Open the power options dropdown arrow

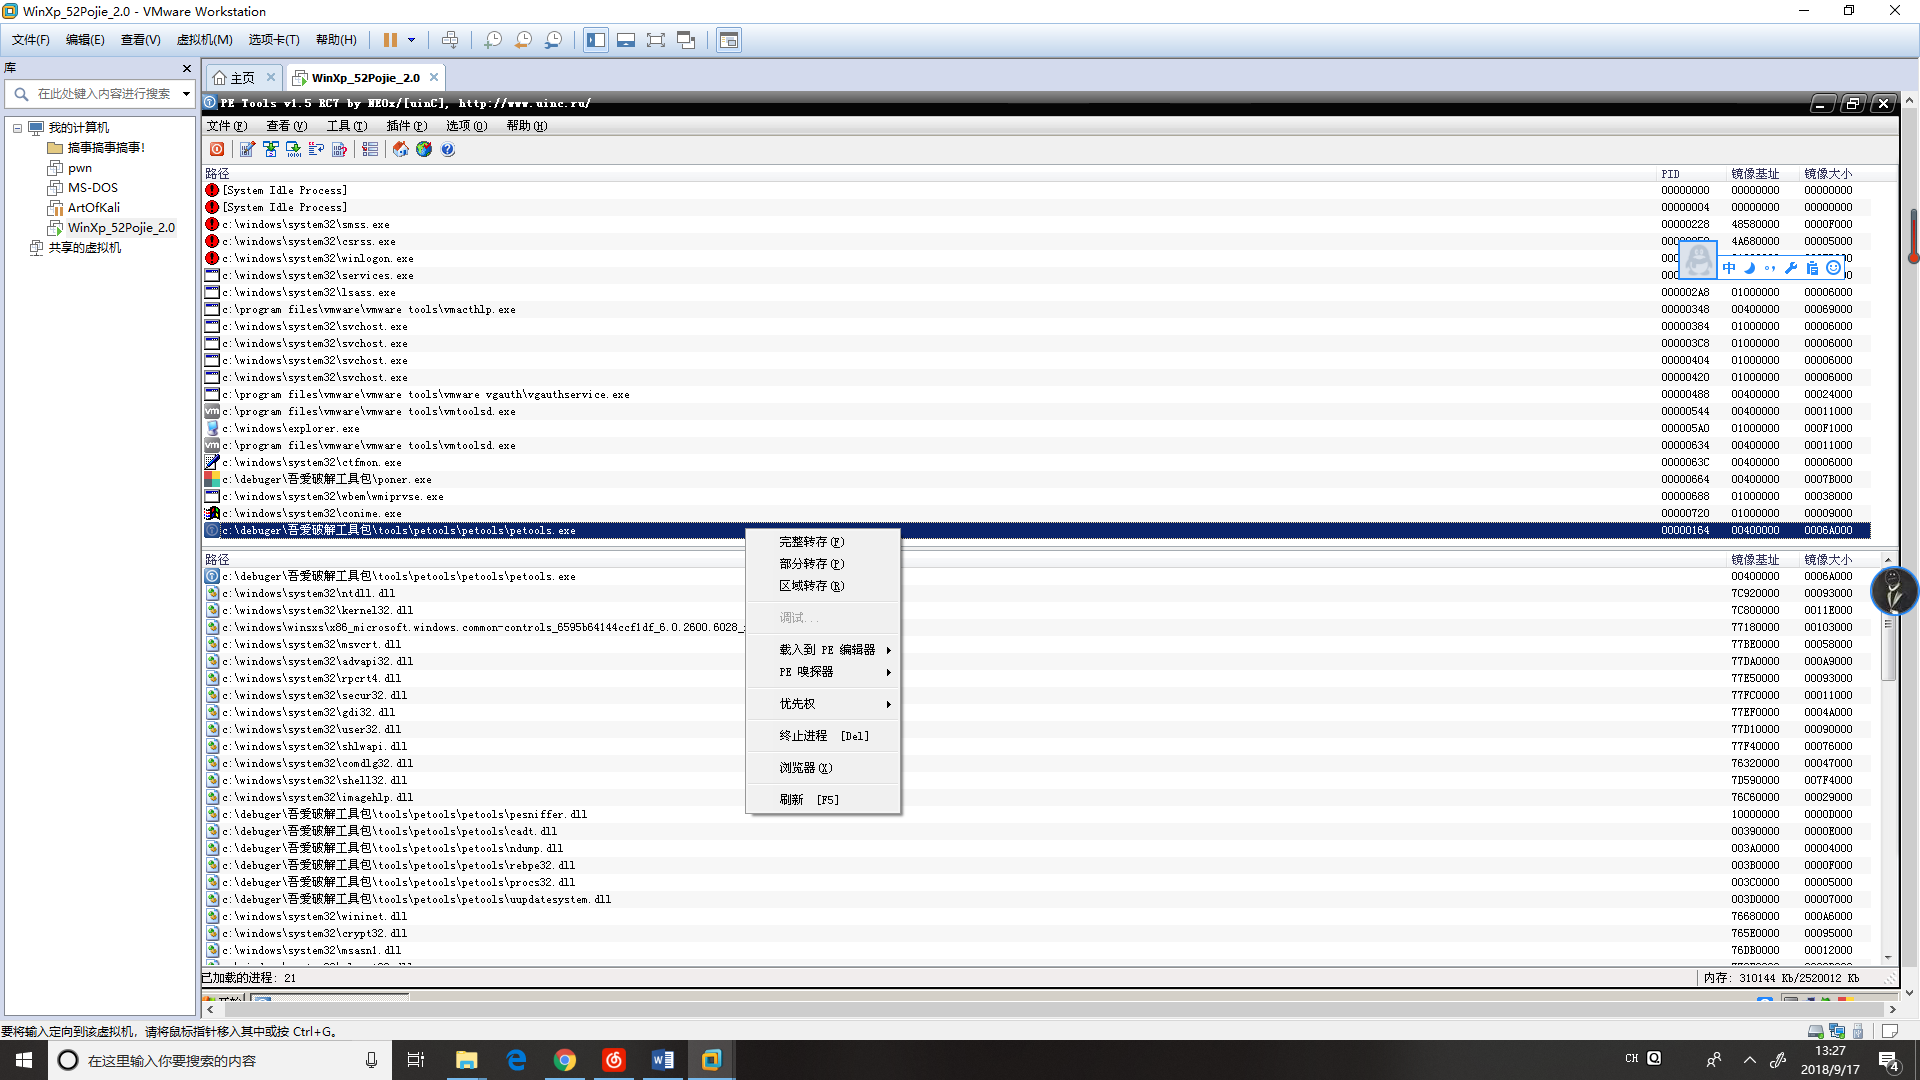pos(411,40)
